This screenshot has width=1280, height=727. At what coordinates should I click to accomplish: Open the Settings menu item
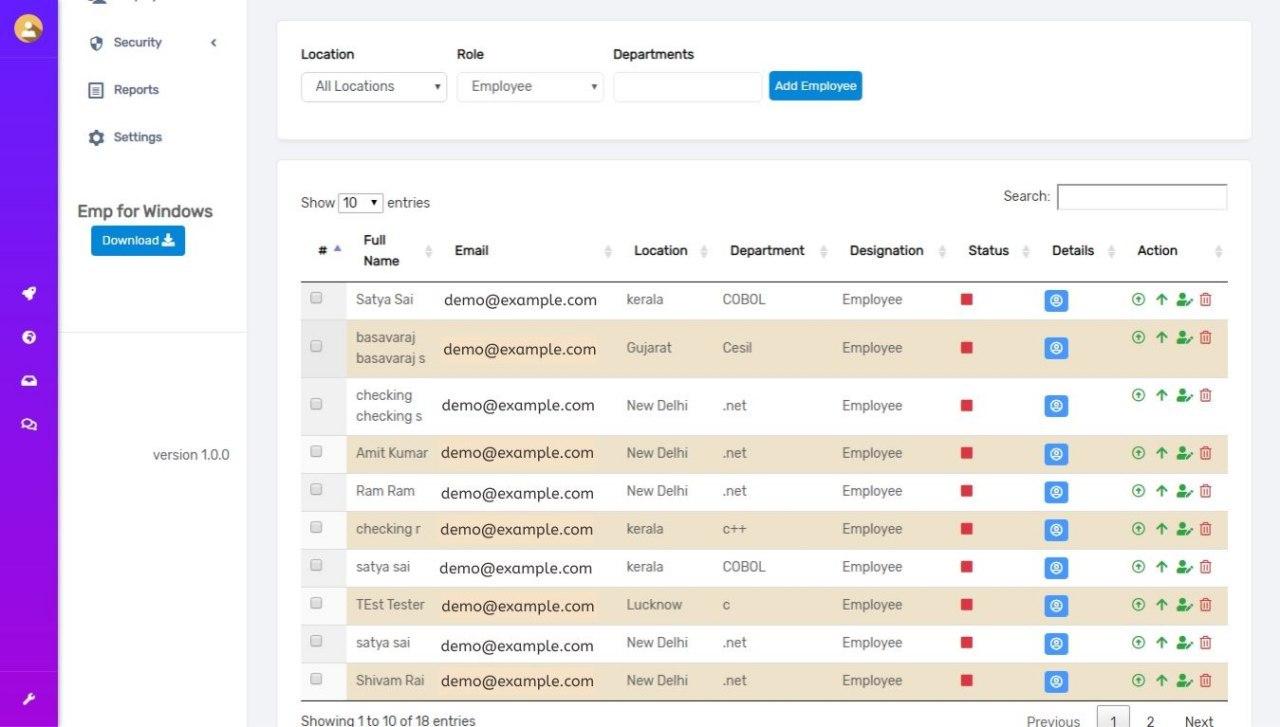(x=137, y=138)
